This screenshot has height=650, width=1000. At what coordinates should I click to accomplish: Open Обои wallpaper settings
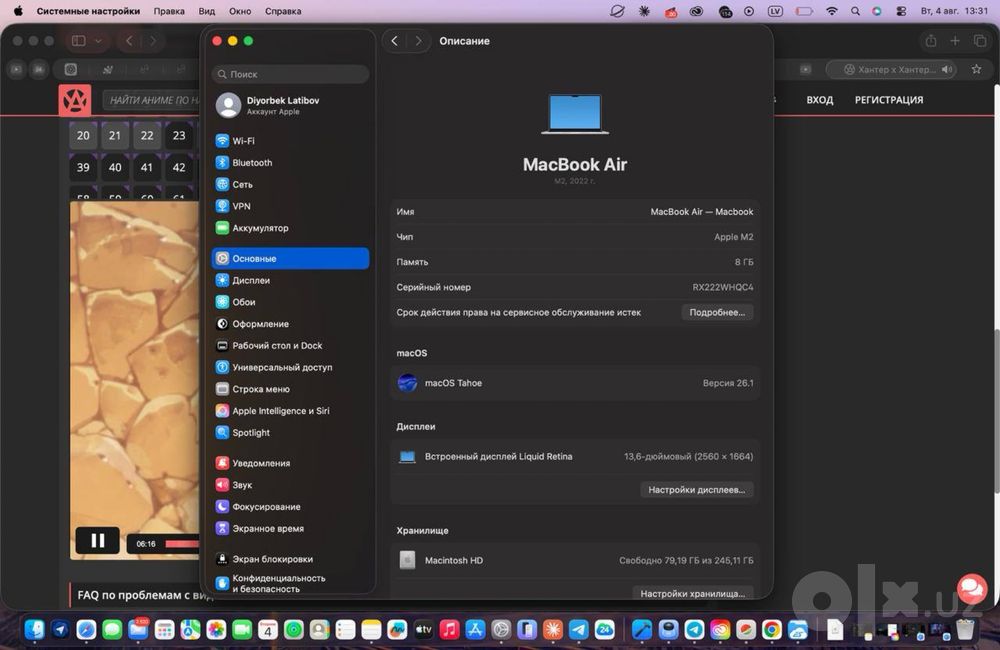[290, 302]
